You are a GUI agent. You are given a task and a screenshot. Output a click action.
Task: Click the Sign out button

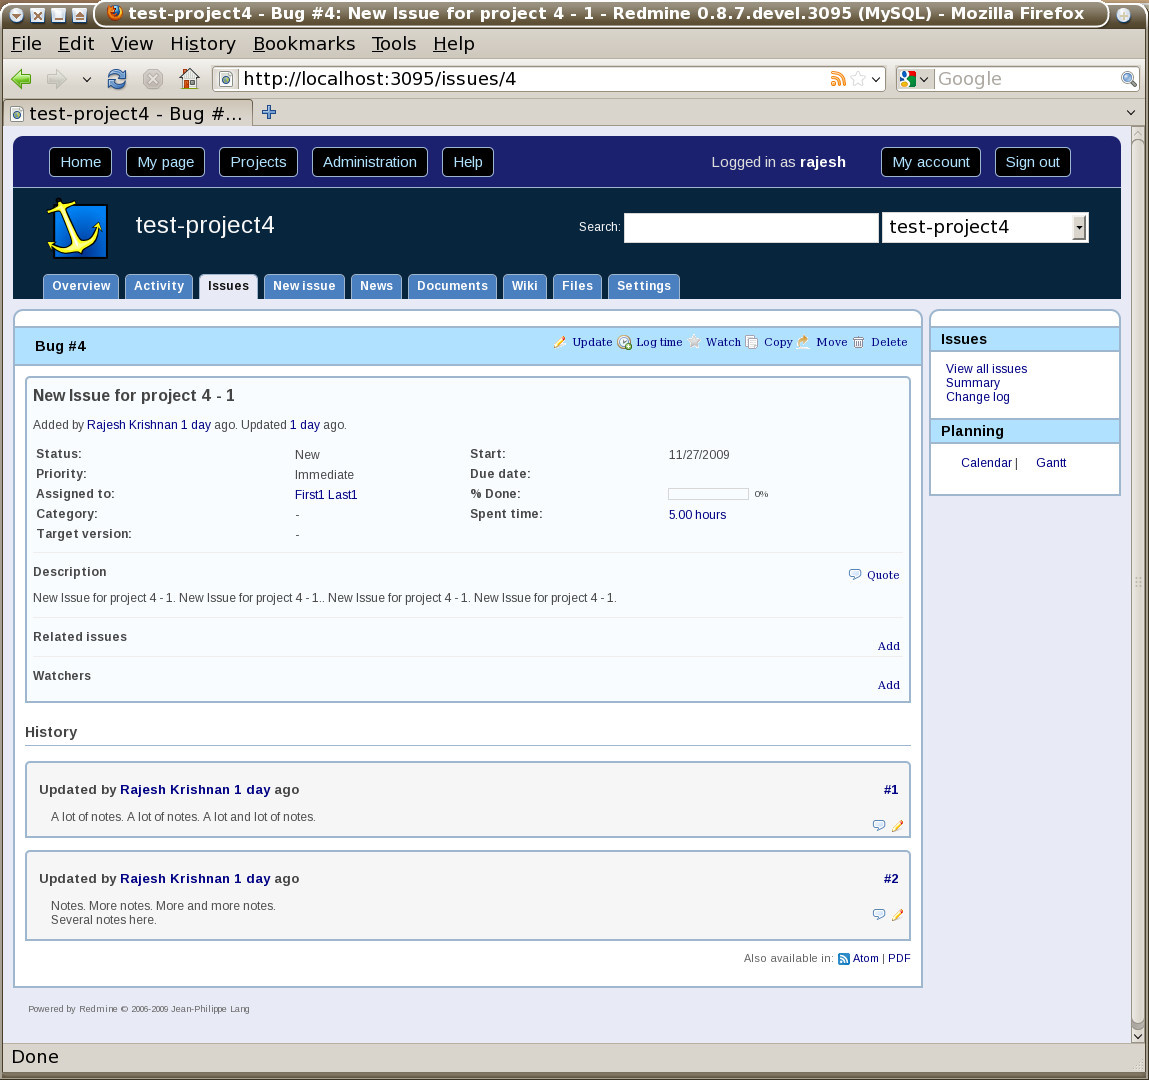pyautogui.click(x=1032, y=162)
